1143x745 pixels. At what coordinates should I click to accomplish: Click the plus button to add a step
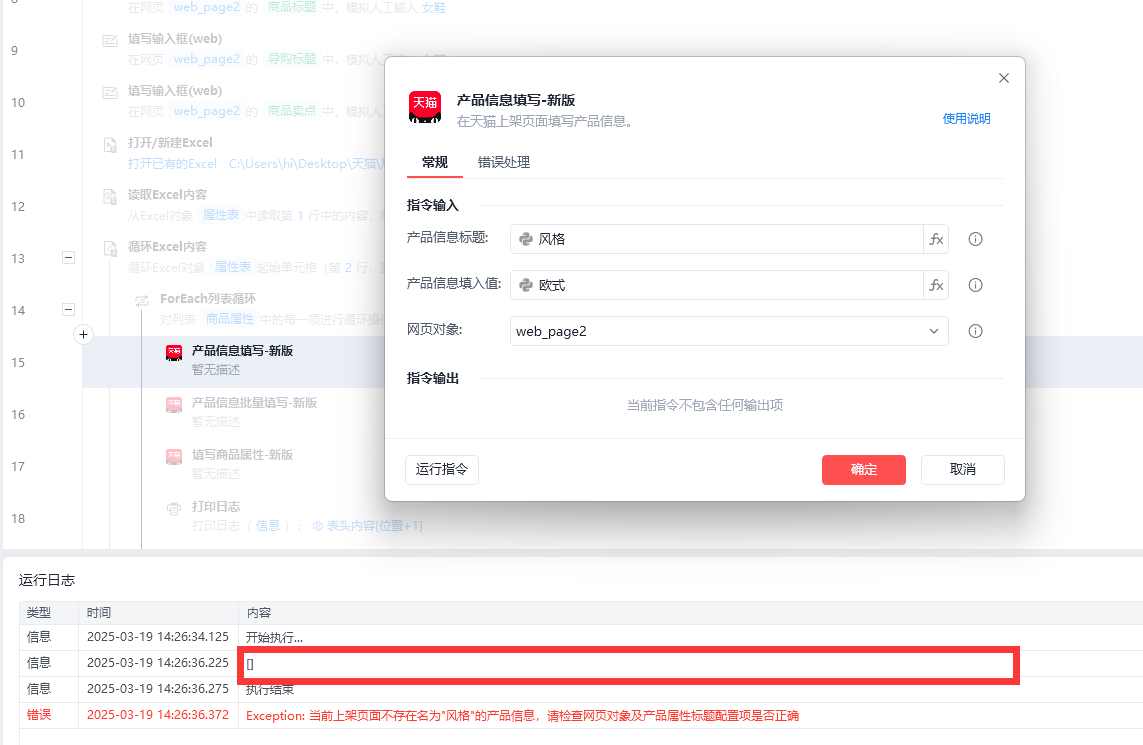coord(83,335)
